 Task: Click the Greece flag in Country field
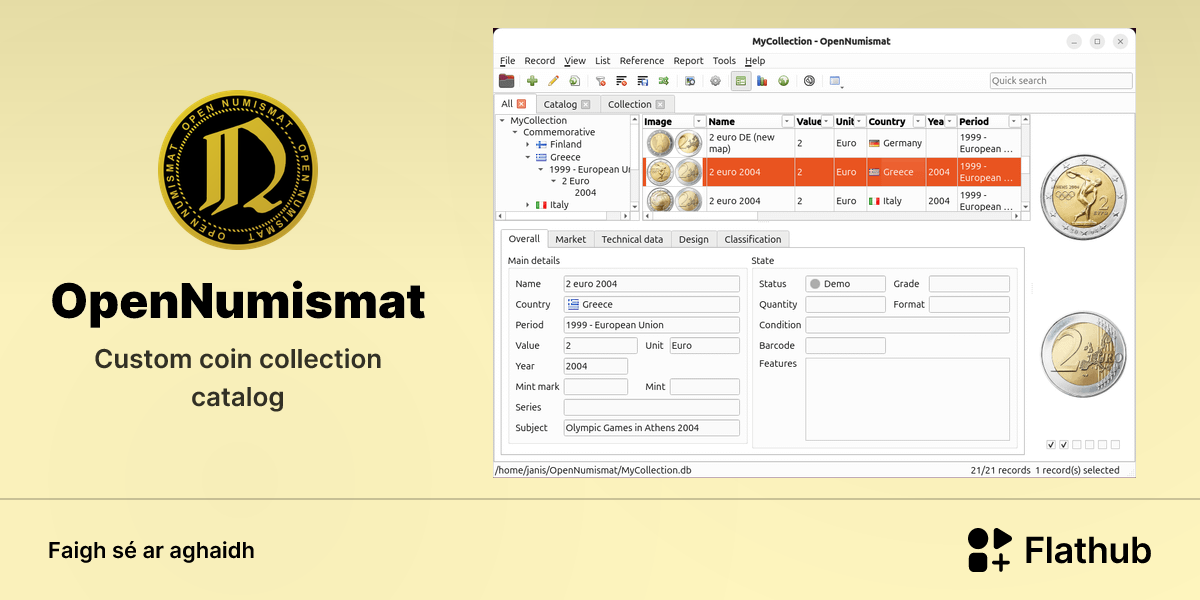pos(573,304)
